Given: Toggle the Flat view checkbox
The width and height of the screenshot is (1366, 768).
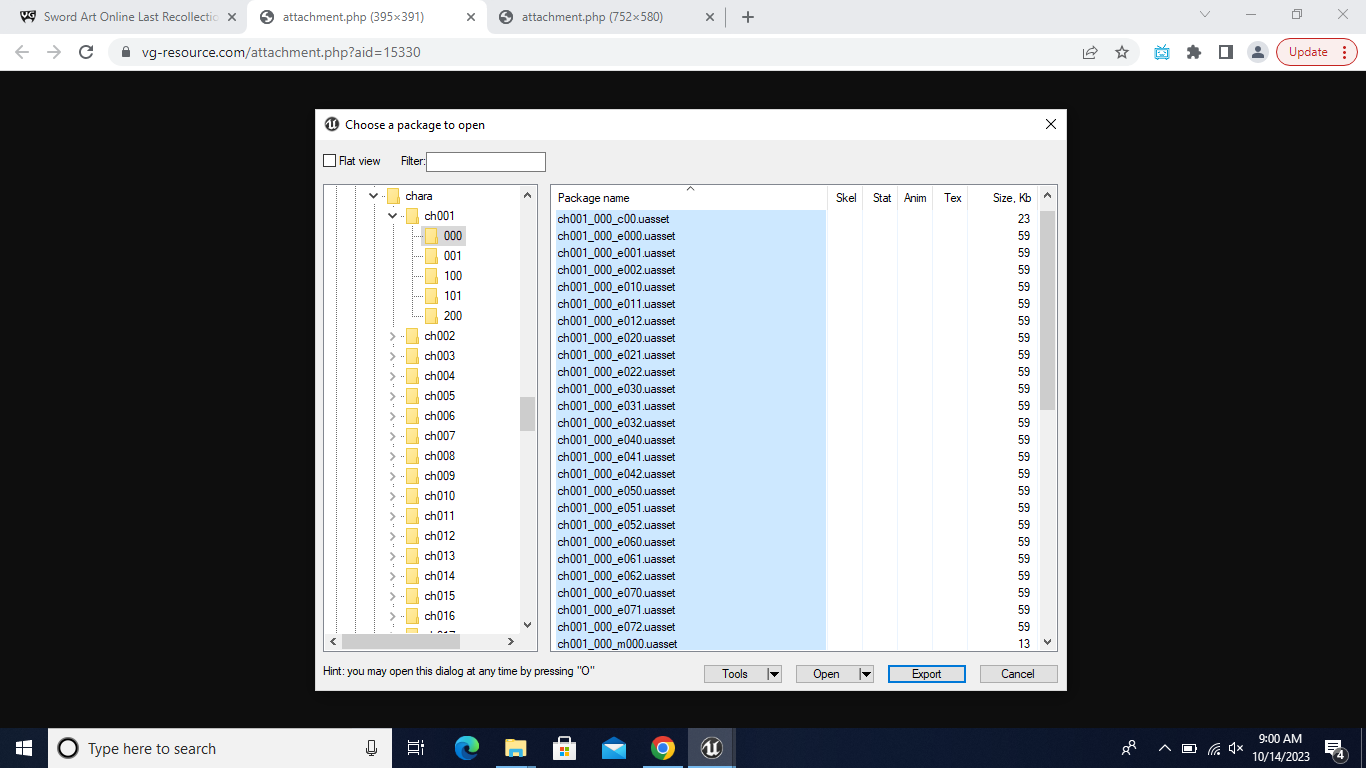Looking at the screenshot, I should pyautogui.click(x=330, y=161).
